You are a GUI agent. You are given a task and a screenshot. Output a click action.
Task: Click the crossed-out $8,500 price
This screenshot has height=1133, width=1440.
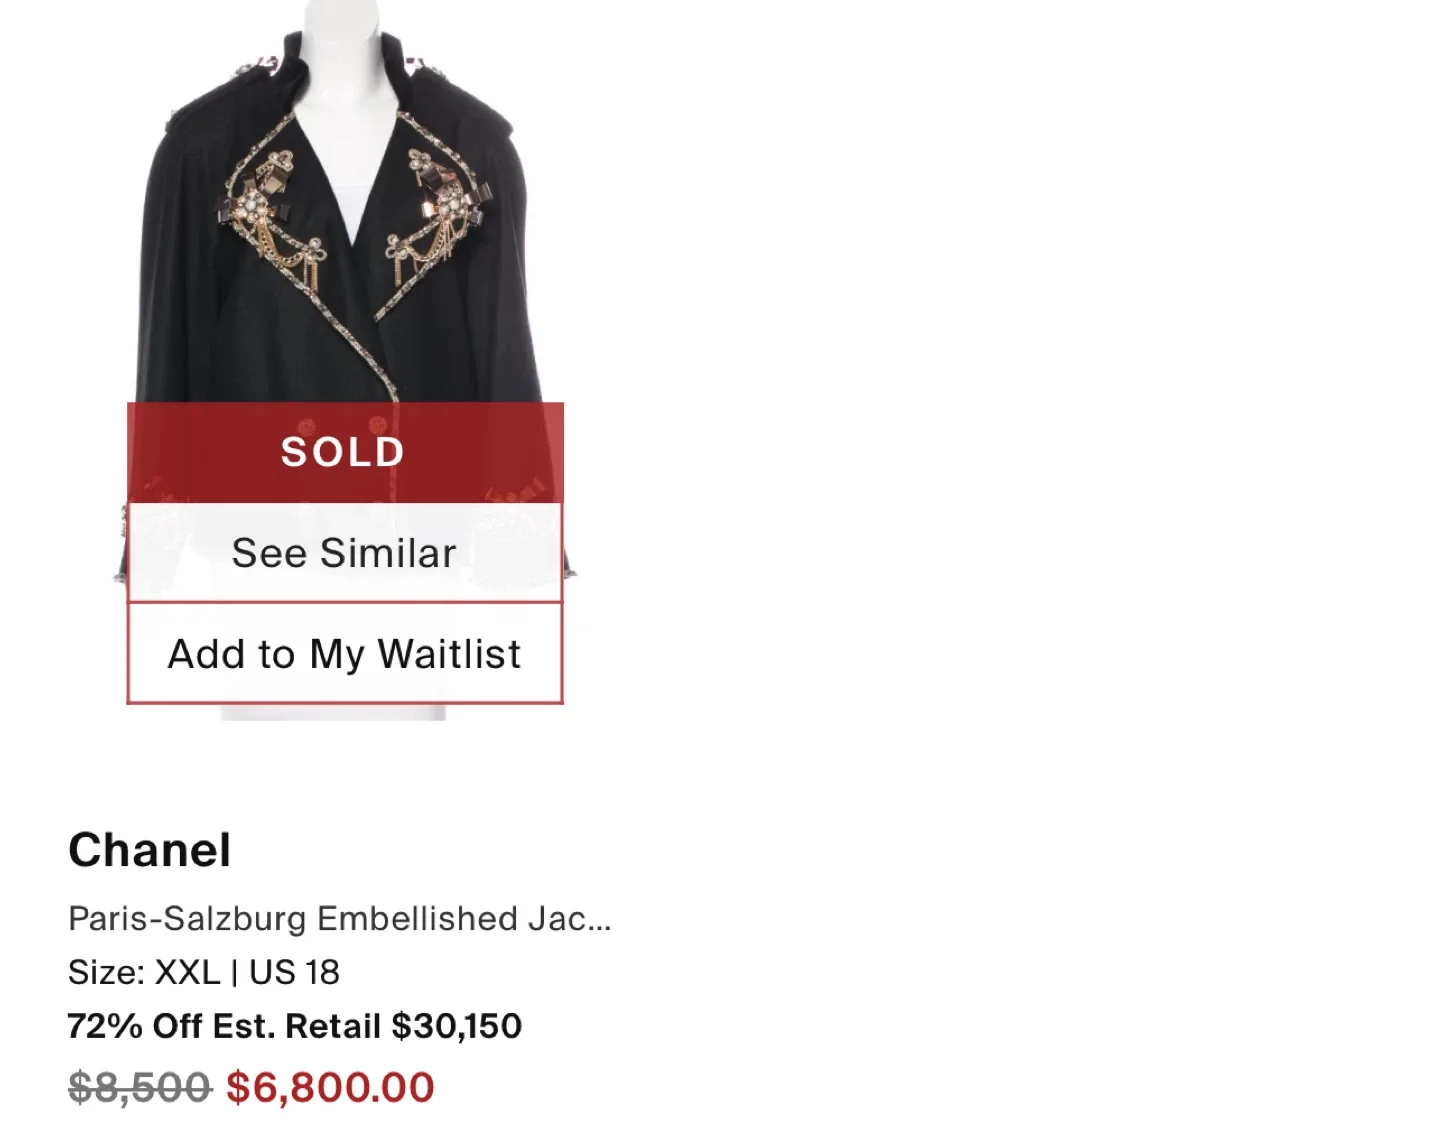click(138, 1087)
